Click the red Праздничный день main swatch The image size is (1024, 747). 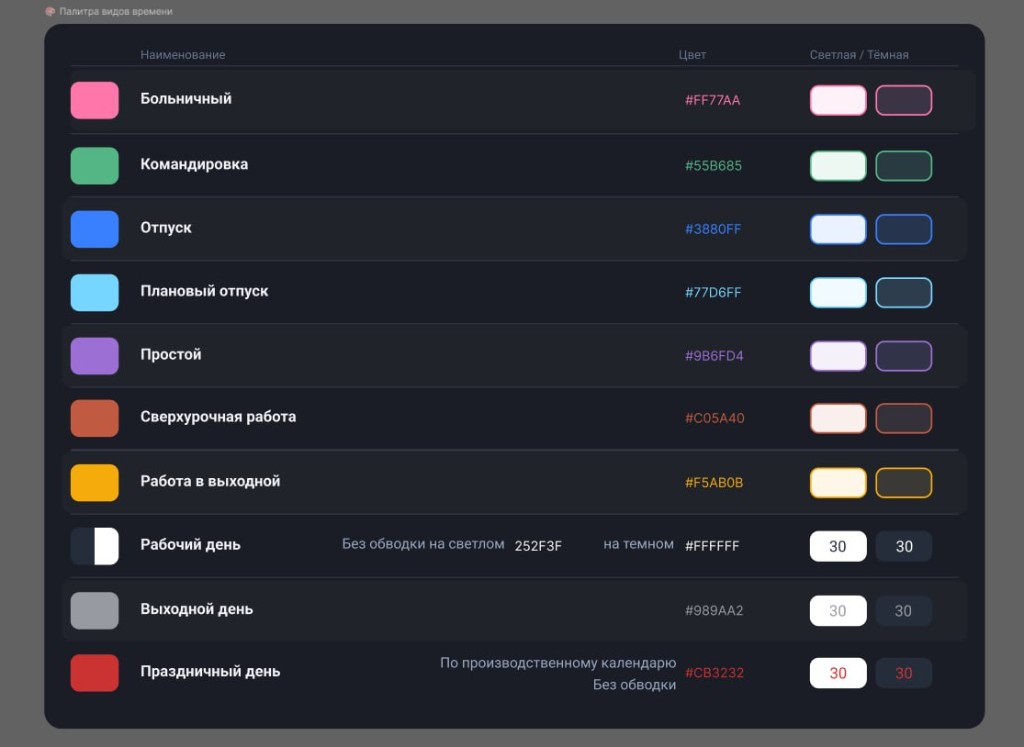(95, 673)
